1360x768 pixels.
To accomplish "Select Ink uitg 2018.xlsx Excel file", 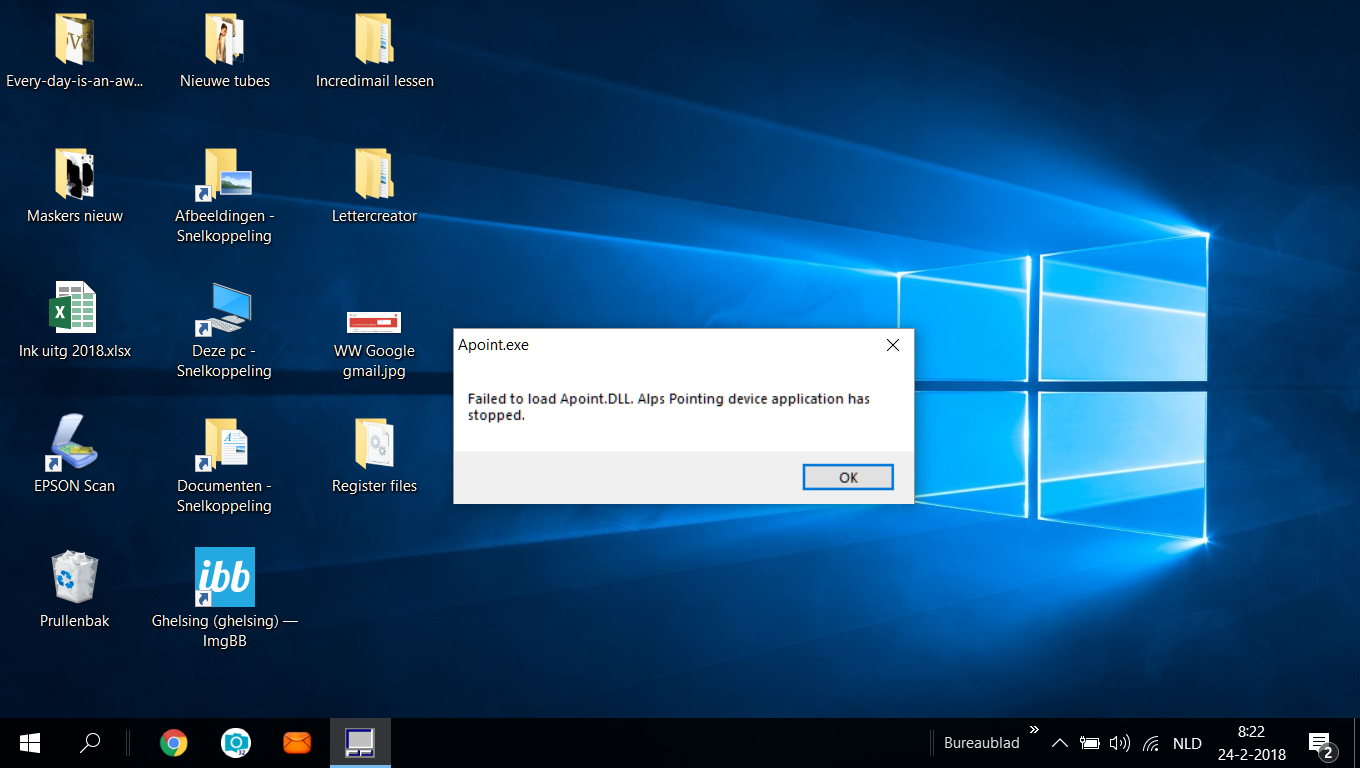I will [75, 307].
